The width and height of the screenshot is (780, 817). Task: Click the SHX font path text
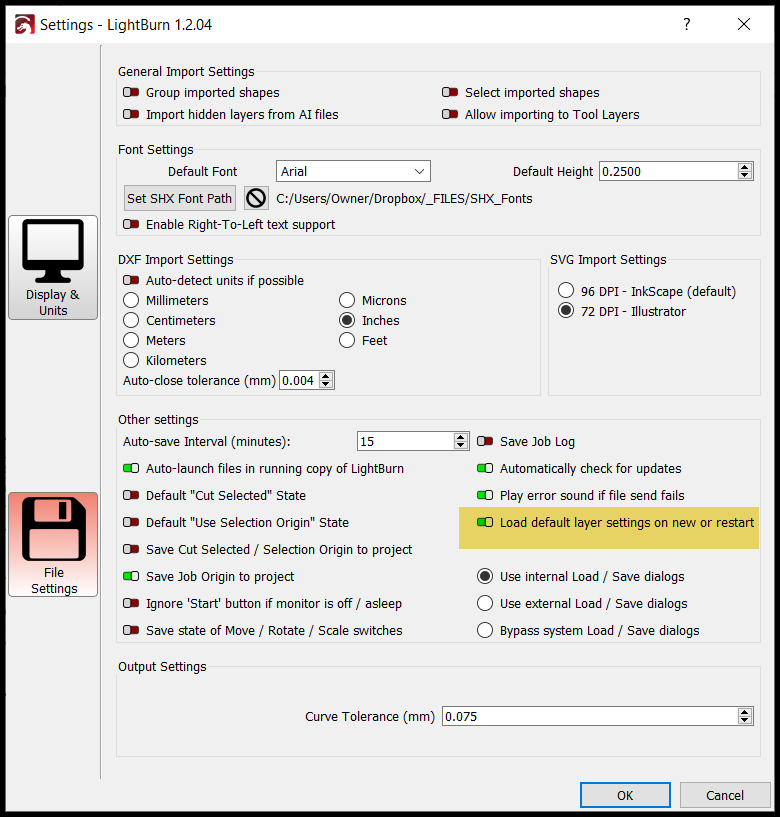click(404, 199)
